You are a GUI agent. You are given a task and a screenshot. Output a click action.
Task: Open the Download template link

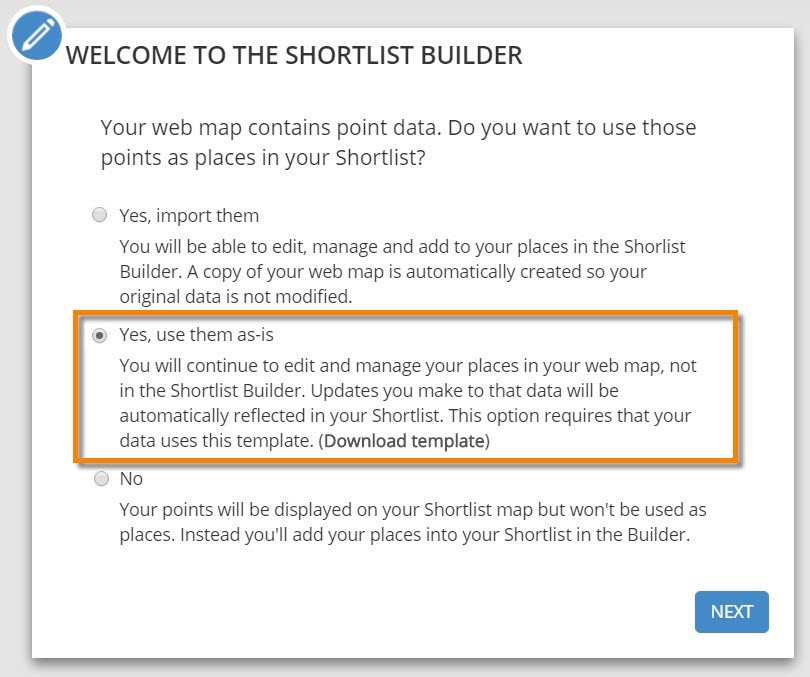(404, 441)
